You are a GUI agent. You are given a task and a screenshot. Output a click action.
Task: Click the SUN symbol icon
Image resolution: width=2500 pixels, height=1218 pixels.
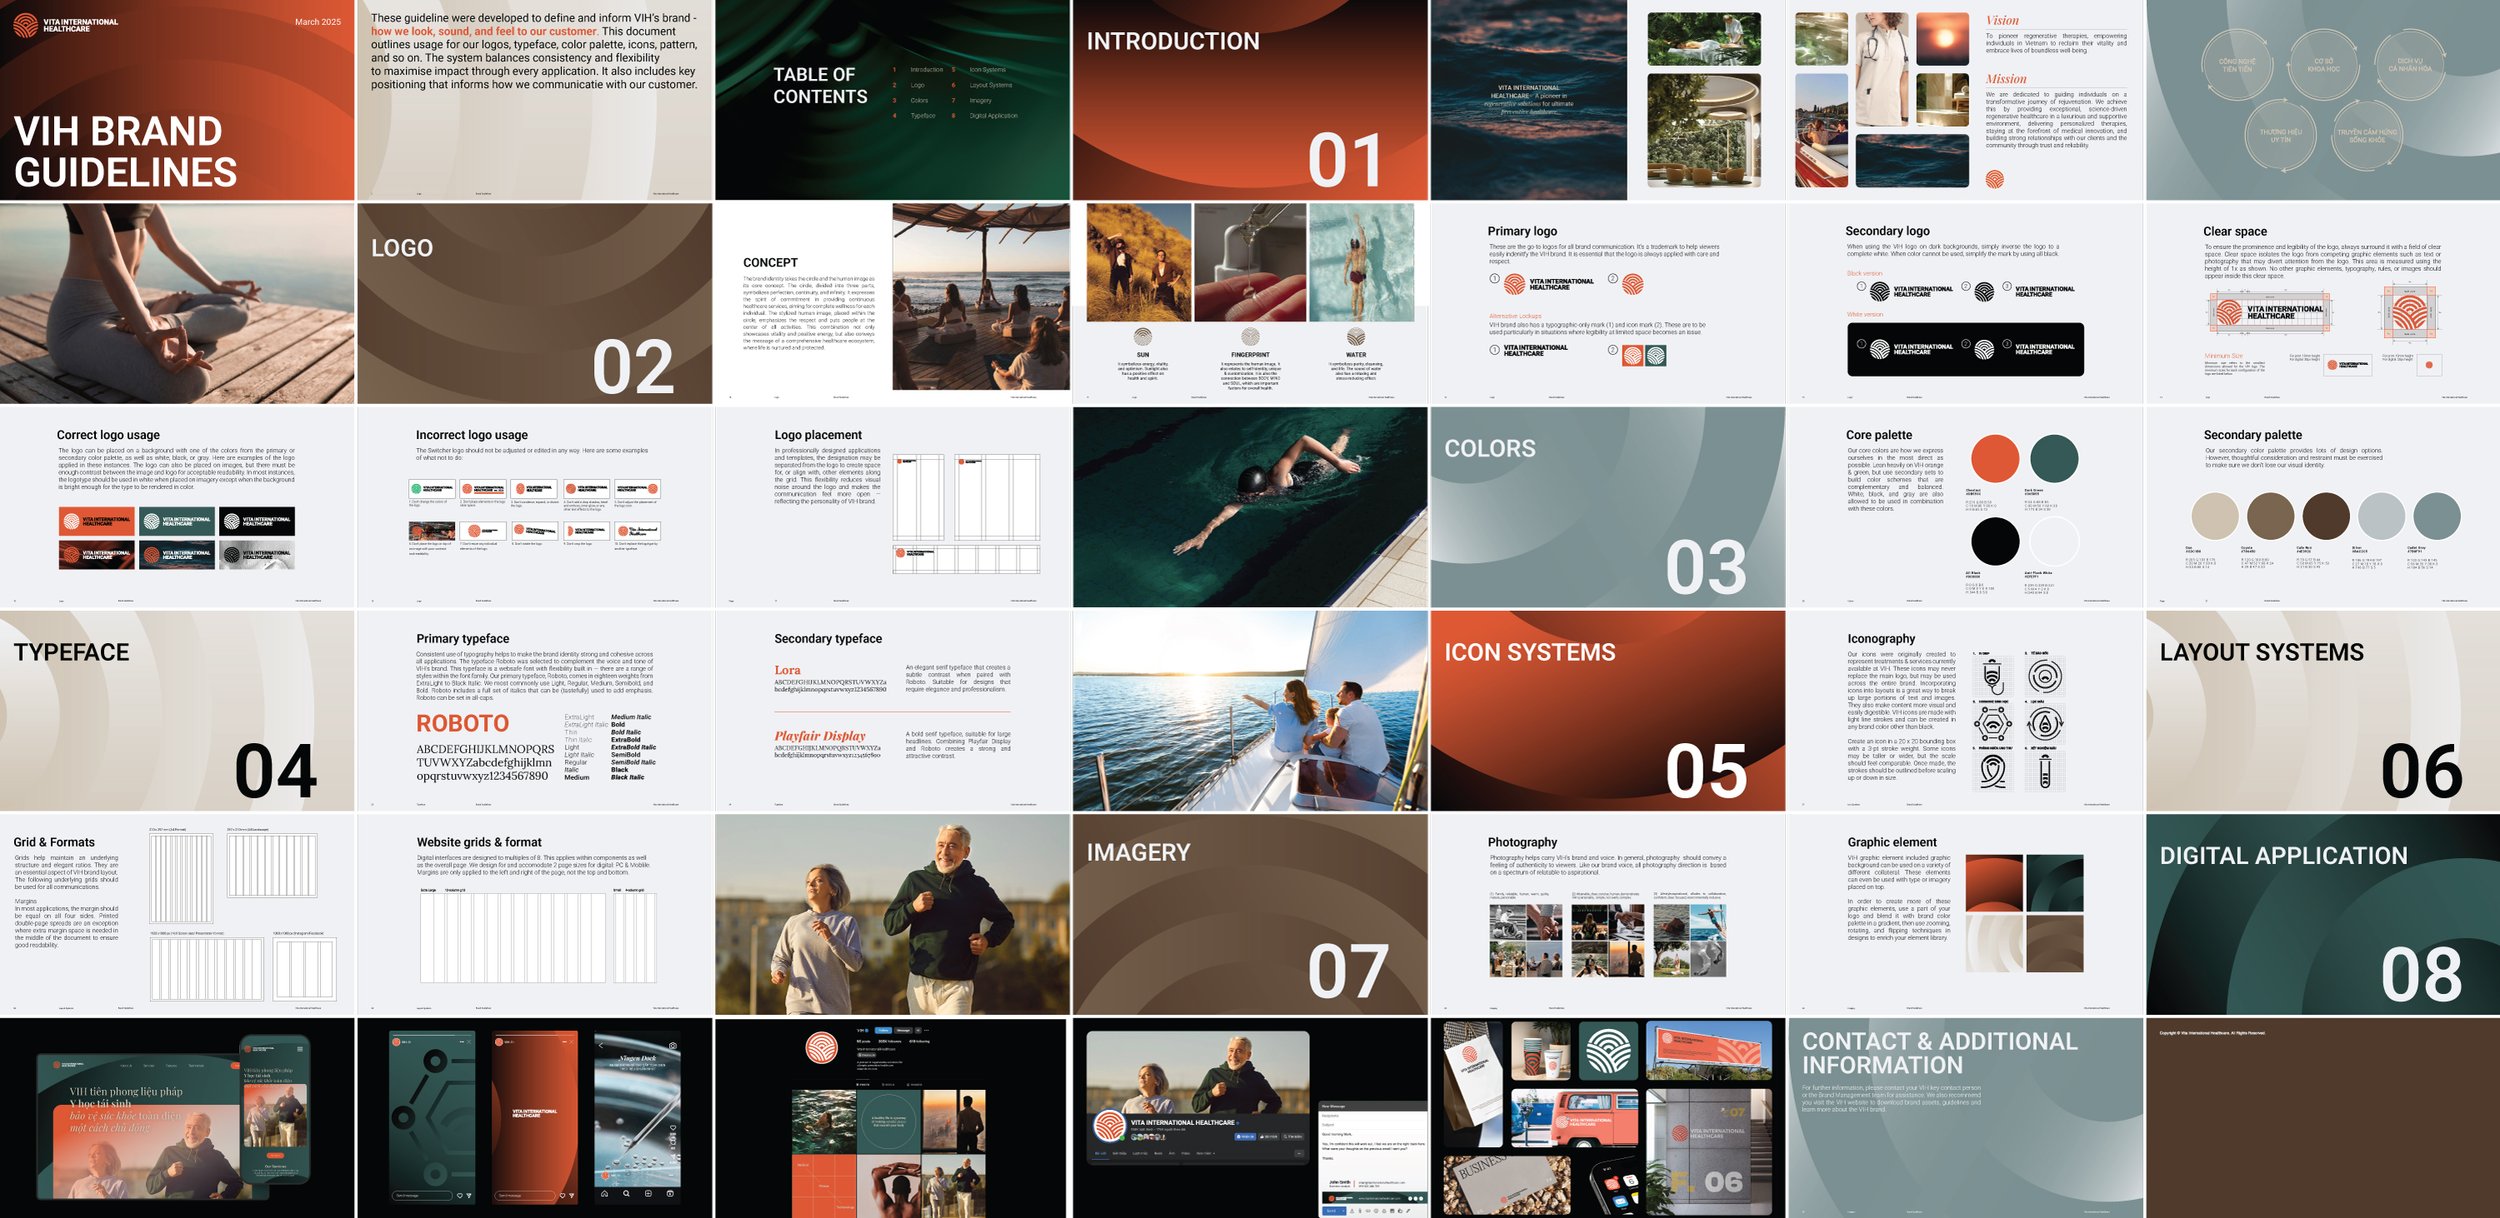click(1143, 337)
